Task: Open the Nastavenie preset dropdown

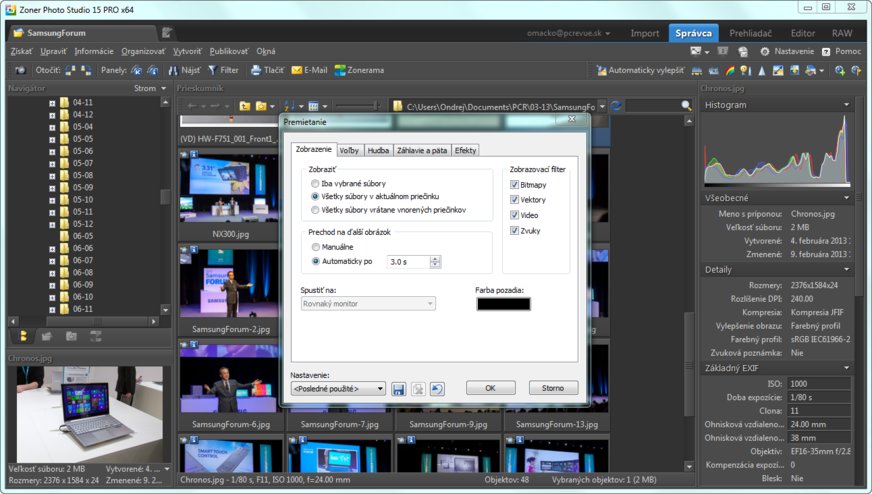Action: point(337,388)
